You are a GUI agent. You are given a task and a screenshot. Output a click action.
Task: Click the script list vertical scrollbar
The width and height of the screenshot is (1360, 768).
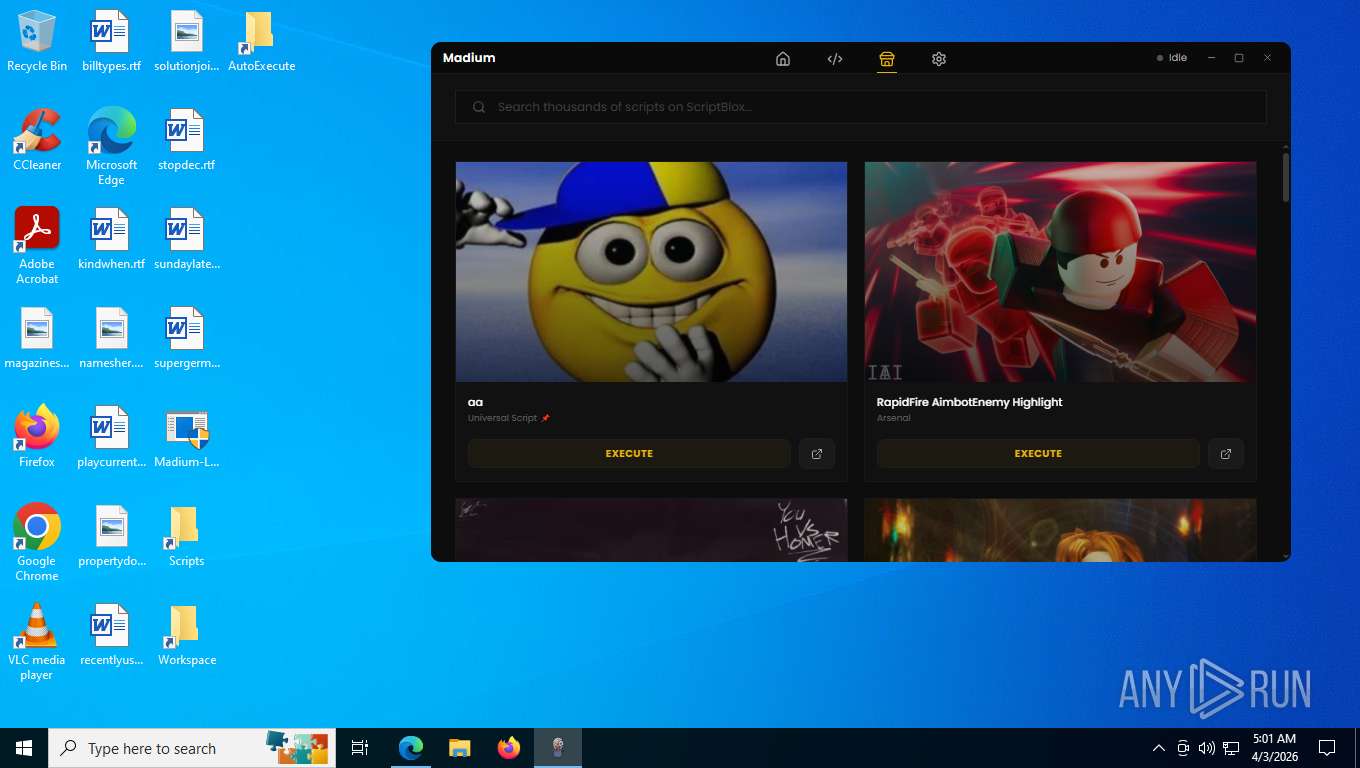[x=1286, y=177]
